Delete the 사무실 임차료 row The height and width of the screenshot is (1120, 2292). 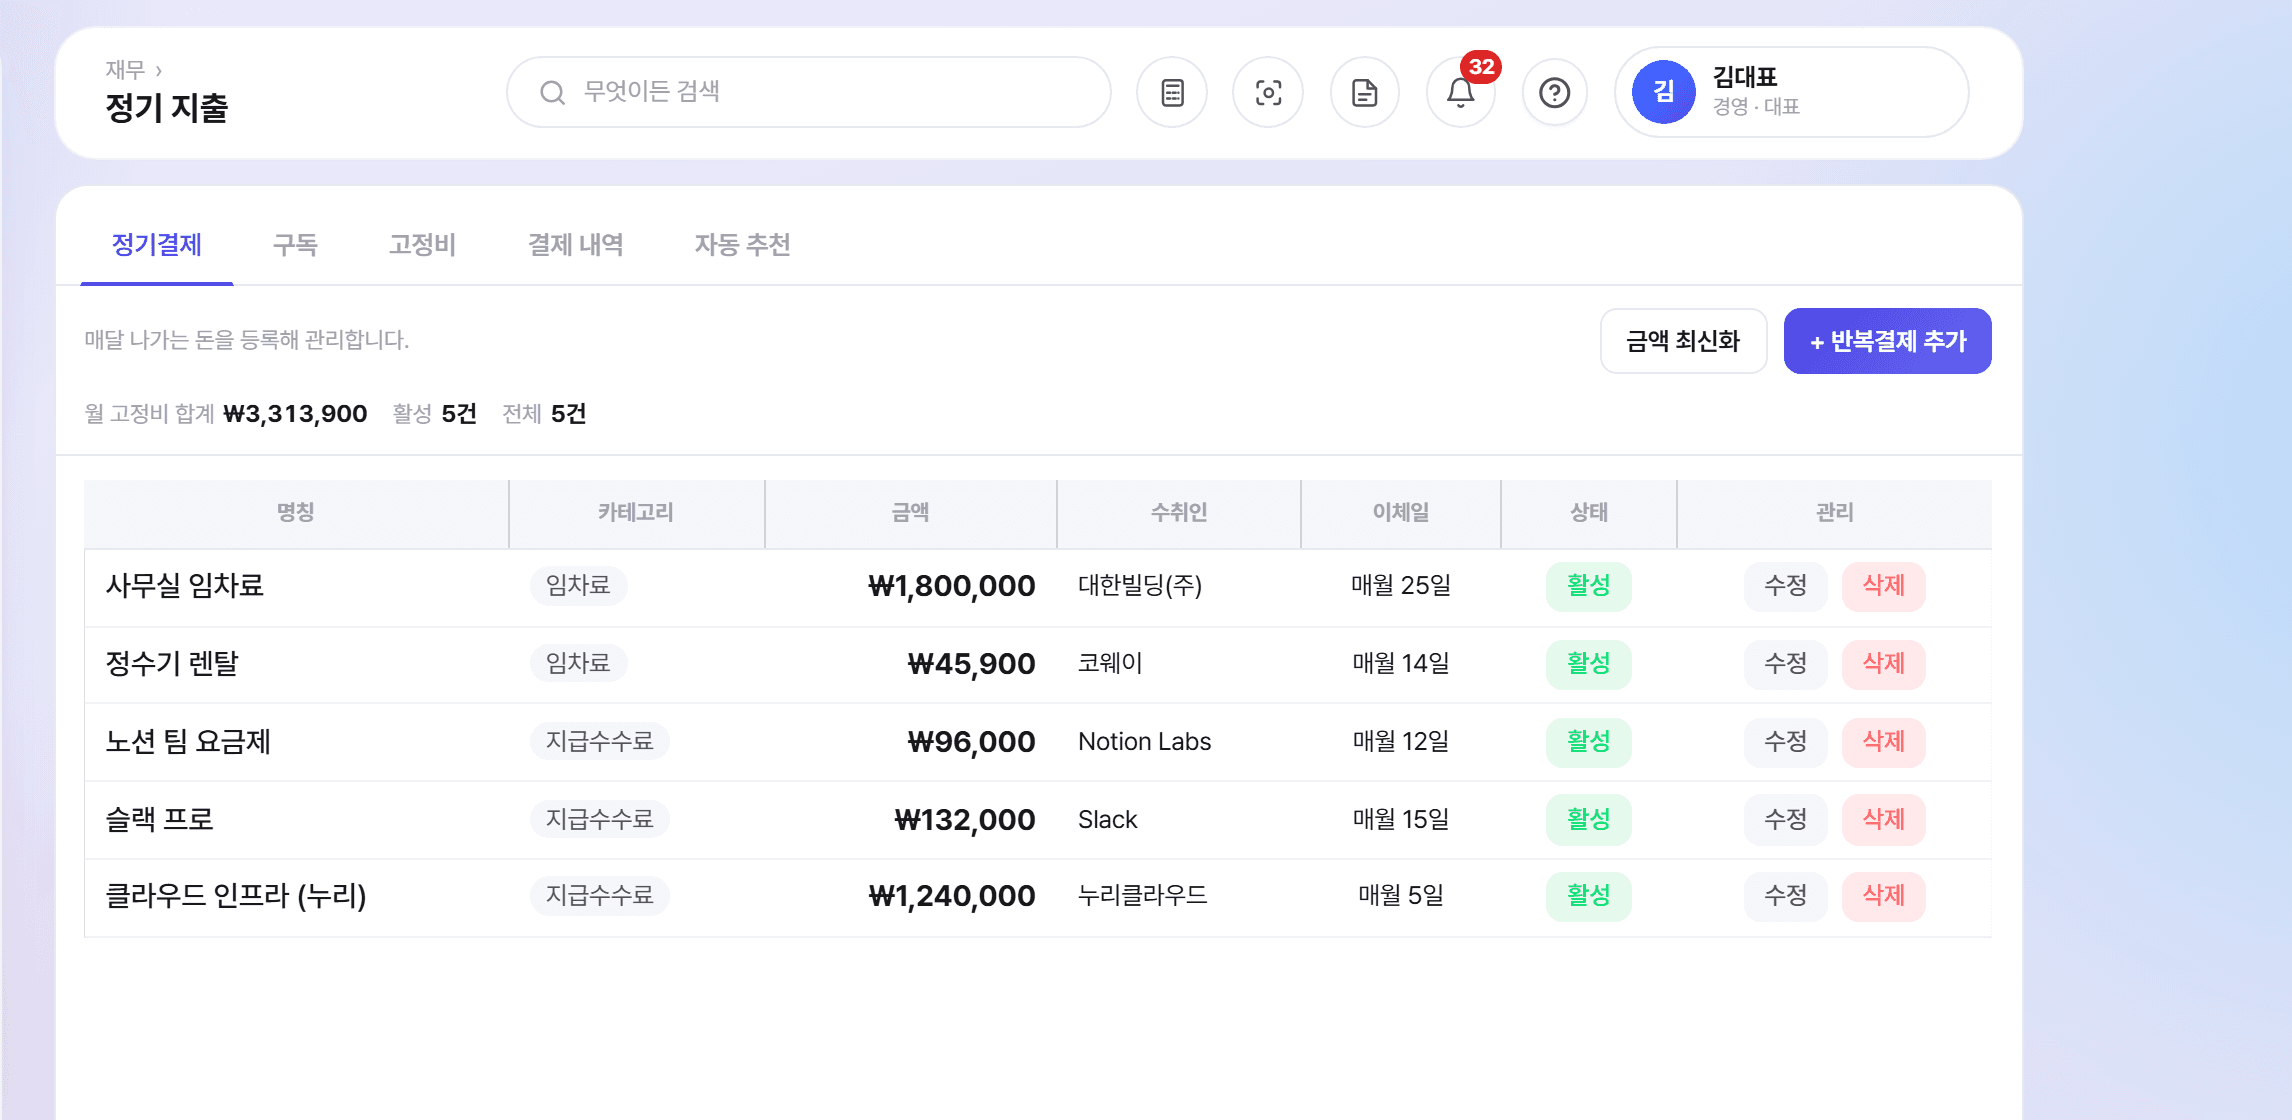(1884, 586)
